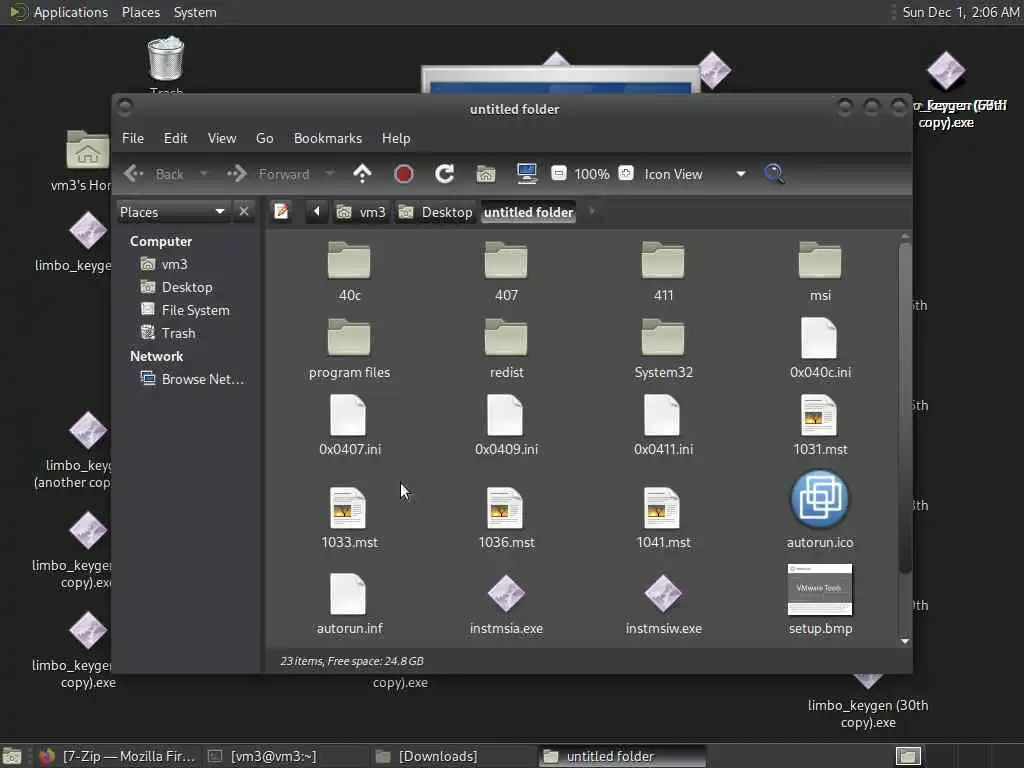Open the File menu
Image resolution: width=1024 pixels, height=768 pixels.
pyautogui.click(x=133, y=138)
